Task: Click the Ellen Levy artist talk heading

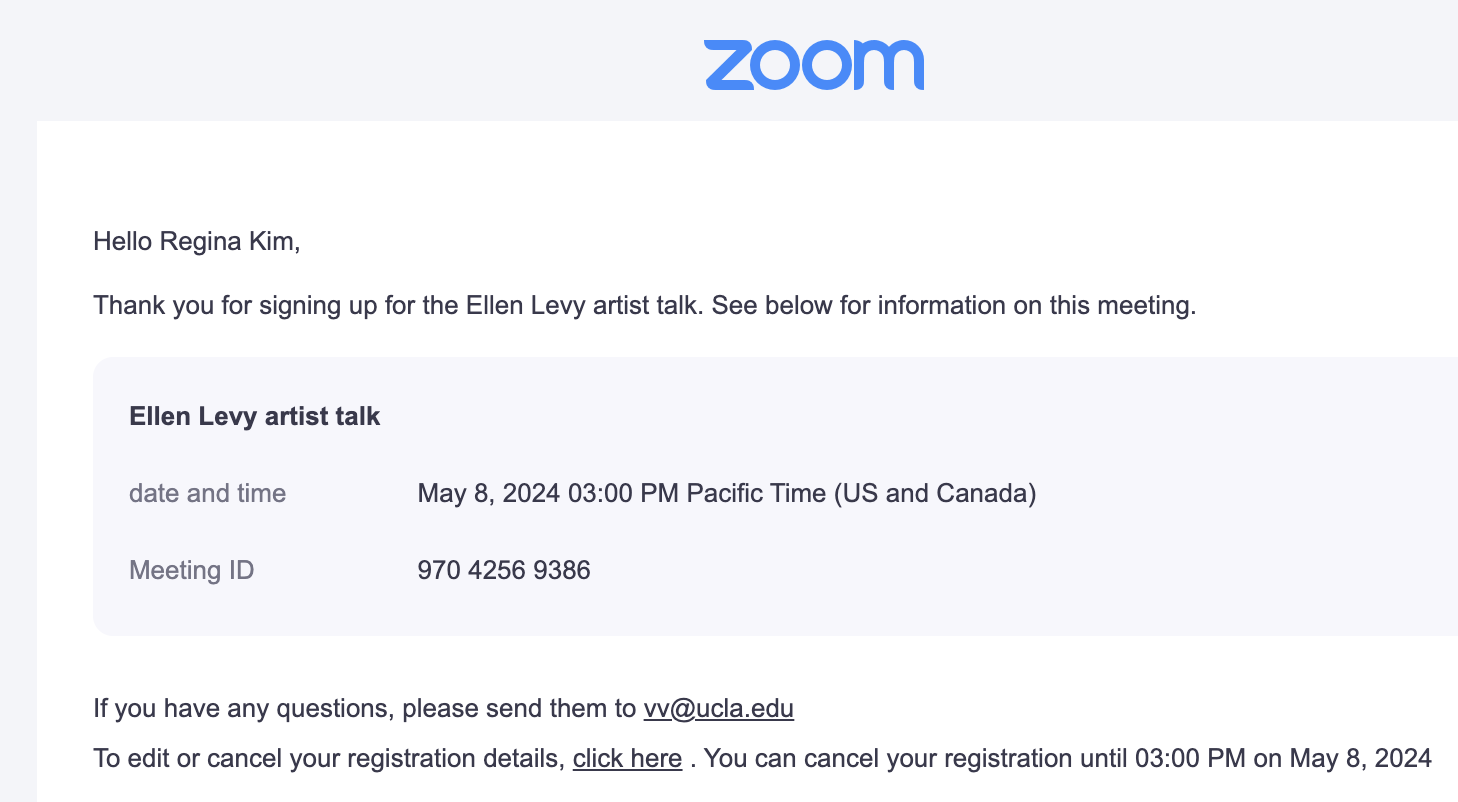Action: pos(254,416)
